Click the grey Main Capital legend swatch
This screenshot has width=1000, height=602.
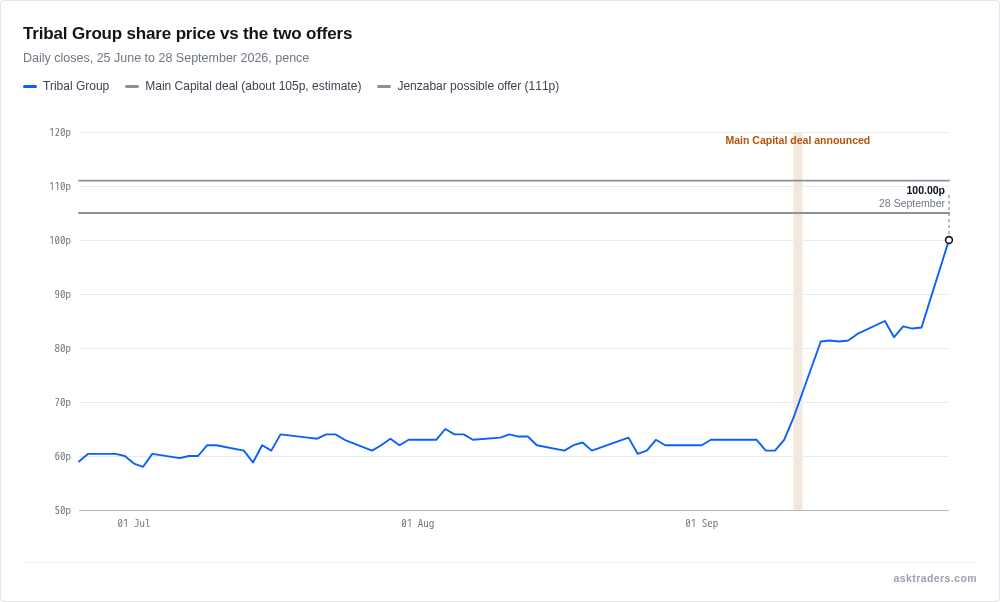[132, 87]
